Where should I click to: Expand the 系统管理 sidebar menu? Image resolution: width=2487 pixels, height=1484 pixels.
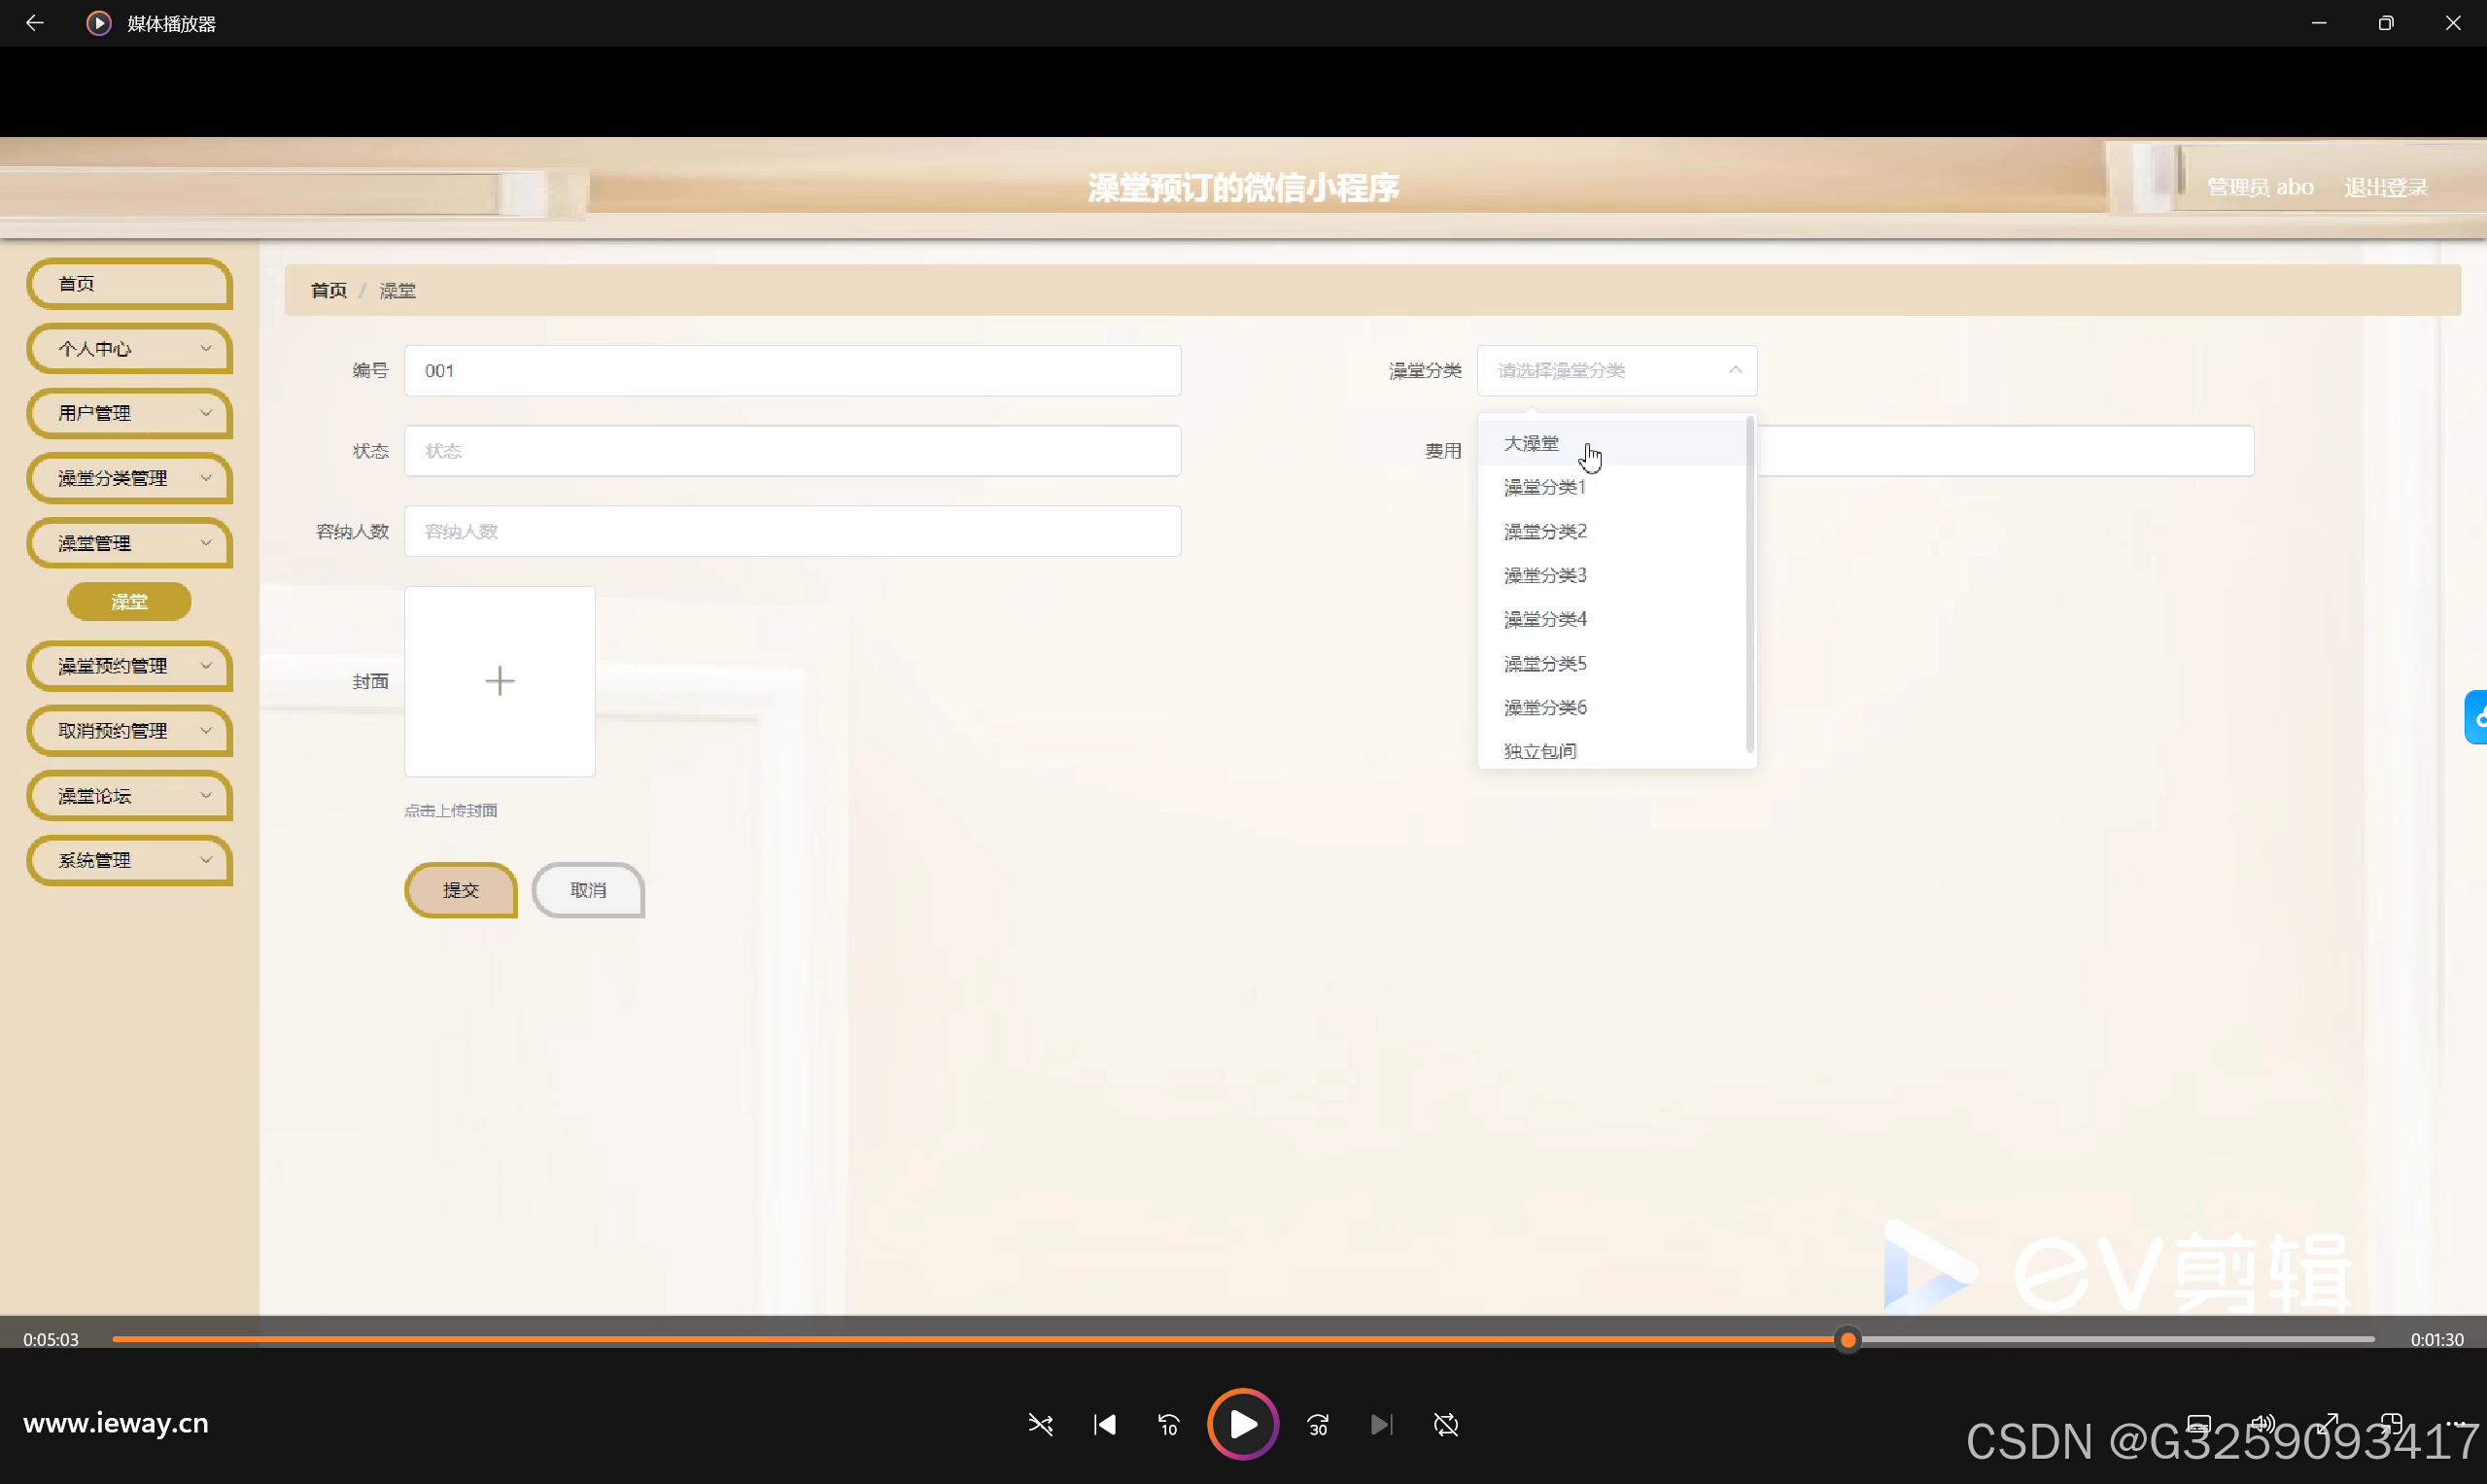pyautogui.click(x=130, y=860)
